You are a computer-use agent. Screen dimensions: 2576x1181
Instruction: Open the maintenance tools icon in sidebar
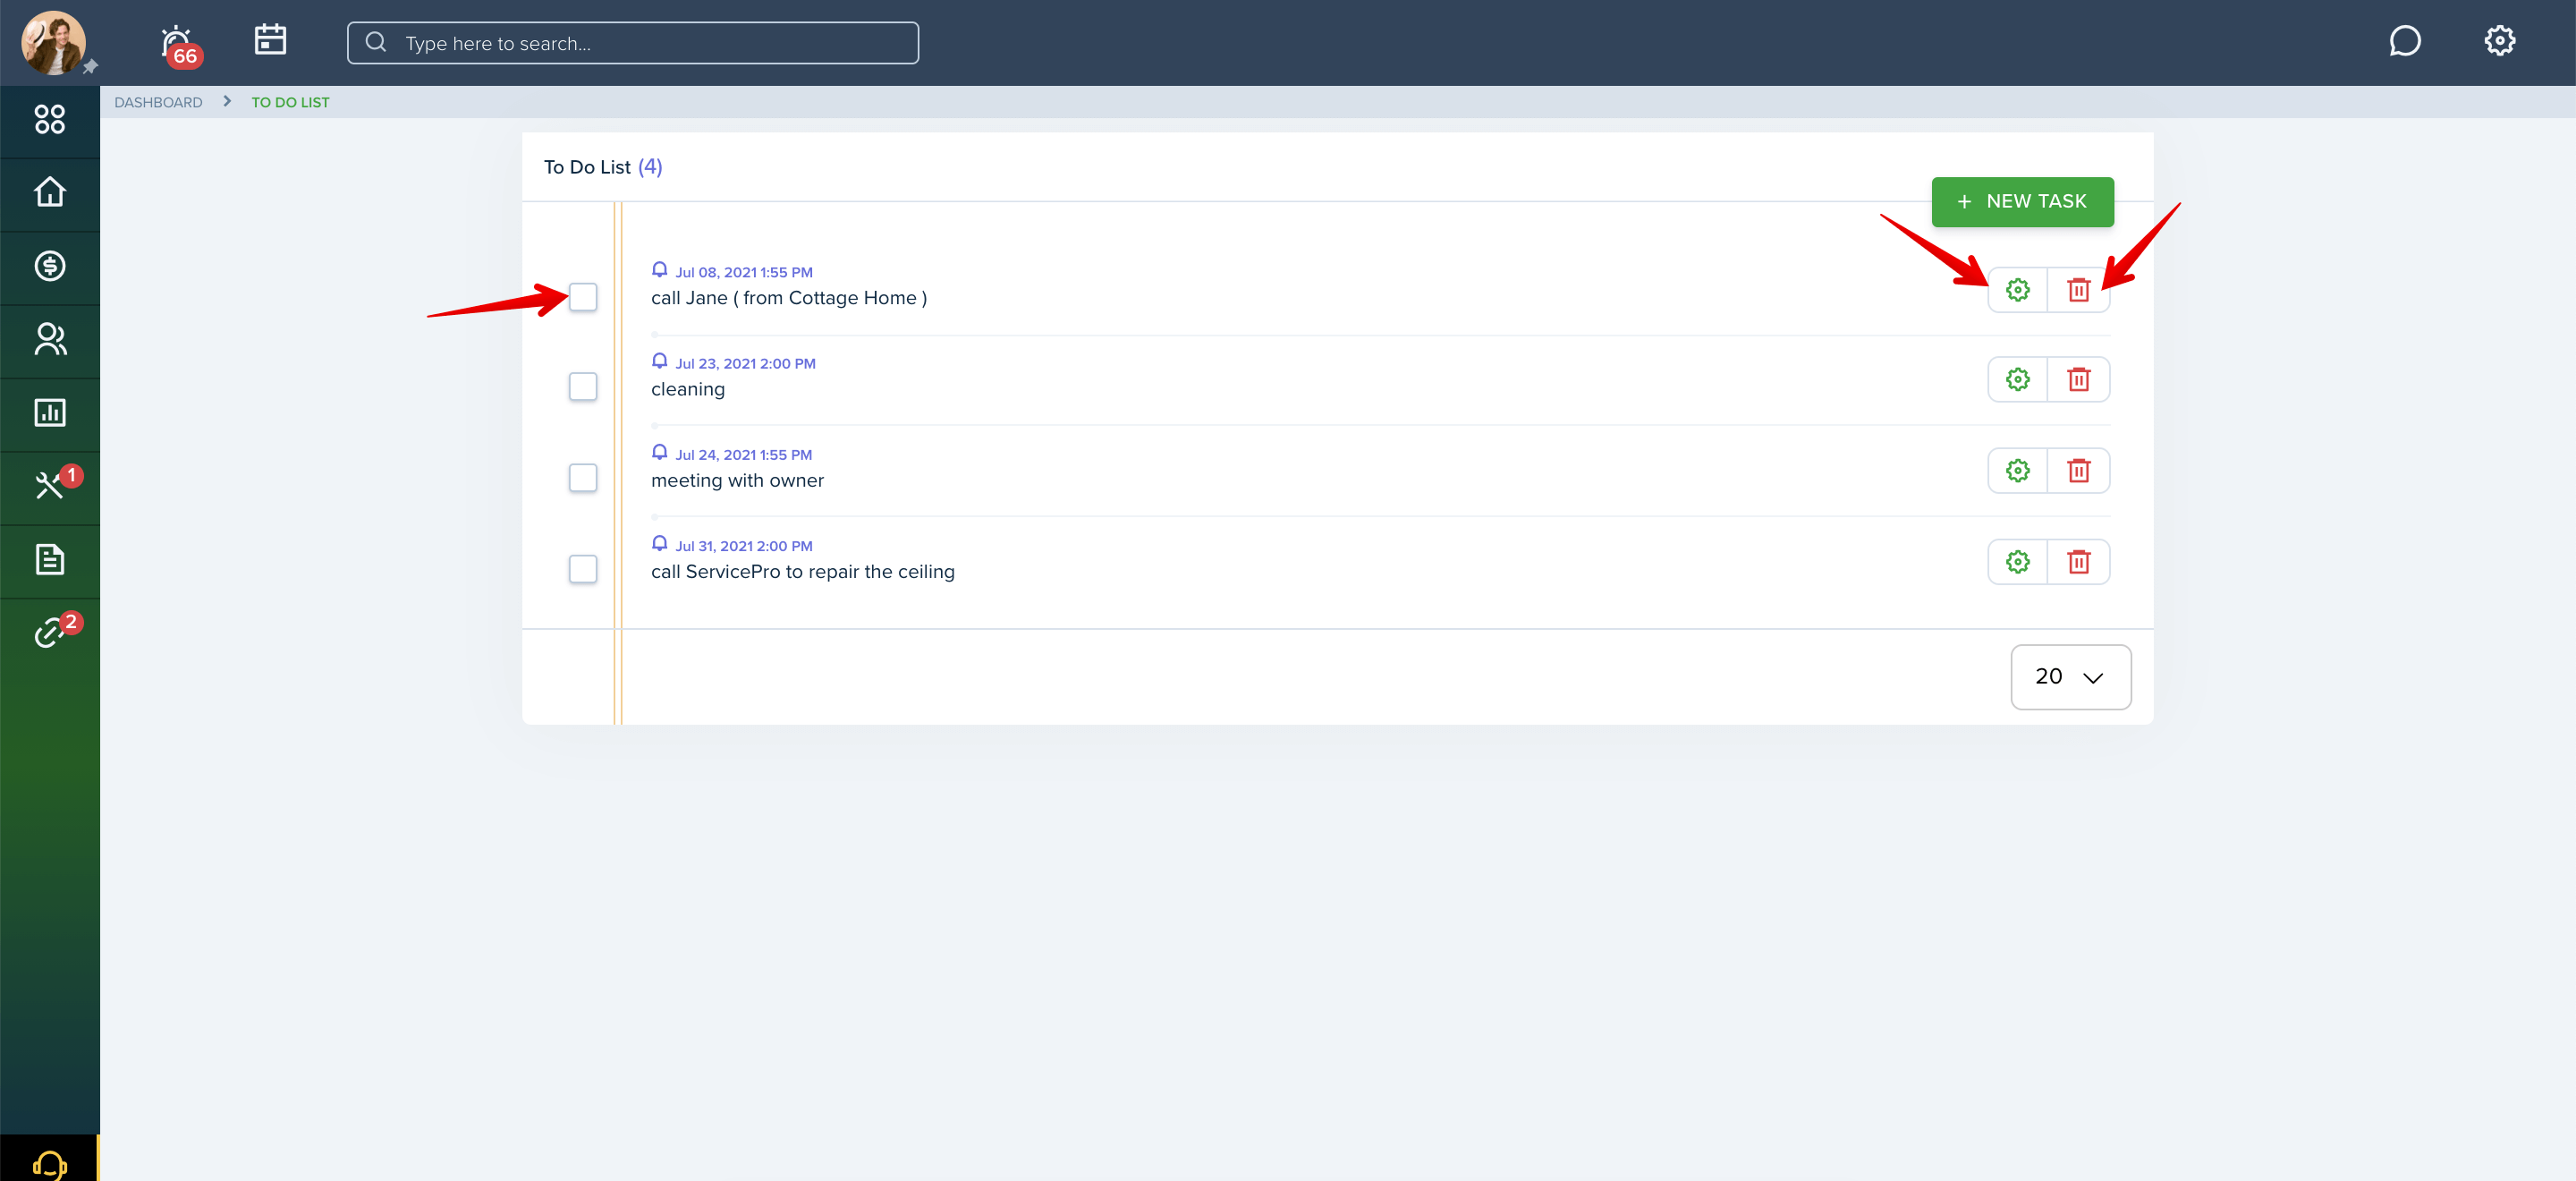coord(50,486)
